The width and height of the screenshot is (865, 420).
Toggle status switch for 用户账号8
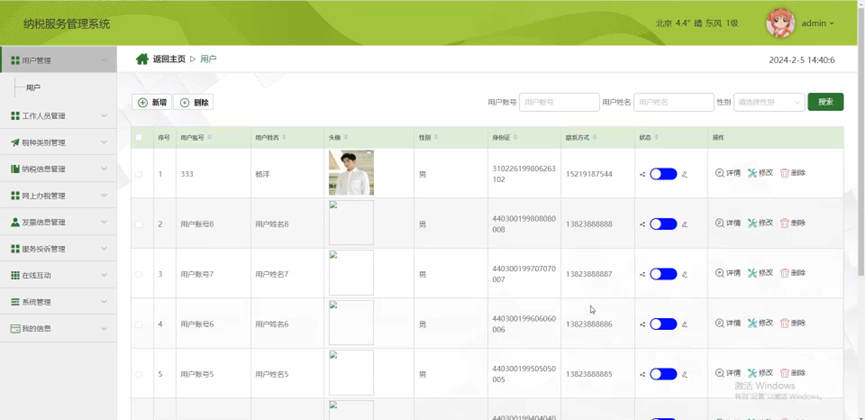click(x=663, y=224)
